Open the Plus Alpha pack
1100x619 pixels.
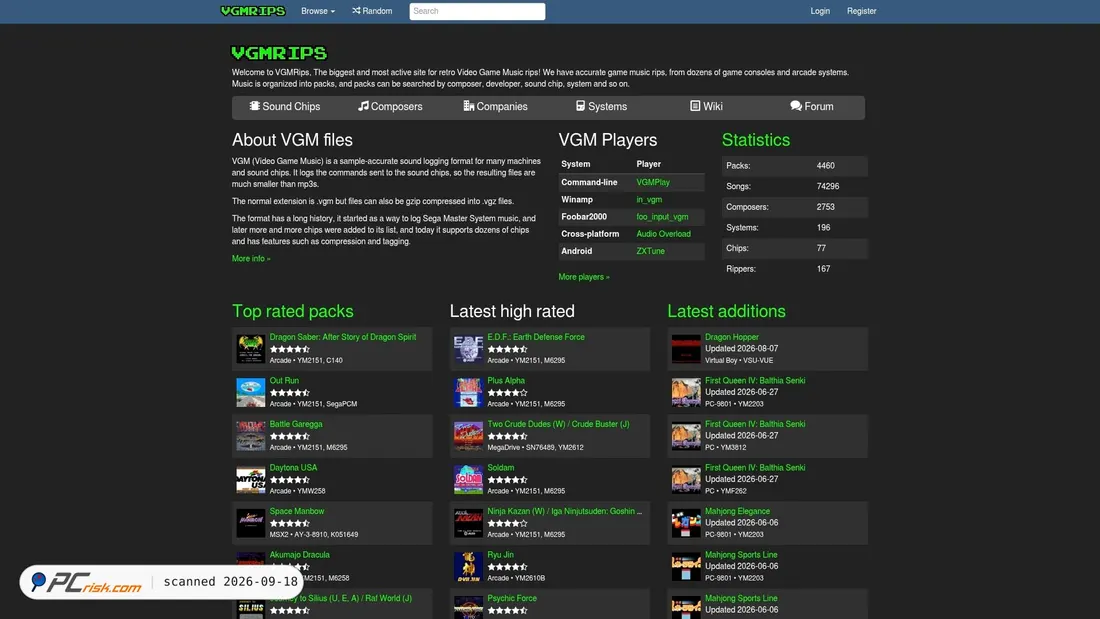pos(506,381)
